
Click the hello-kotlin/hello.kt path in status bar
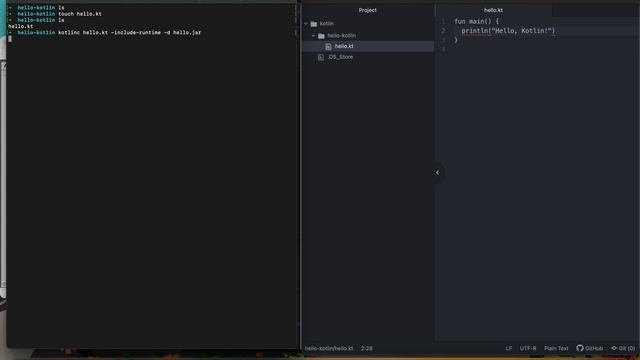329,348
